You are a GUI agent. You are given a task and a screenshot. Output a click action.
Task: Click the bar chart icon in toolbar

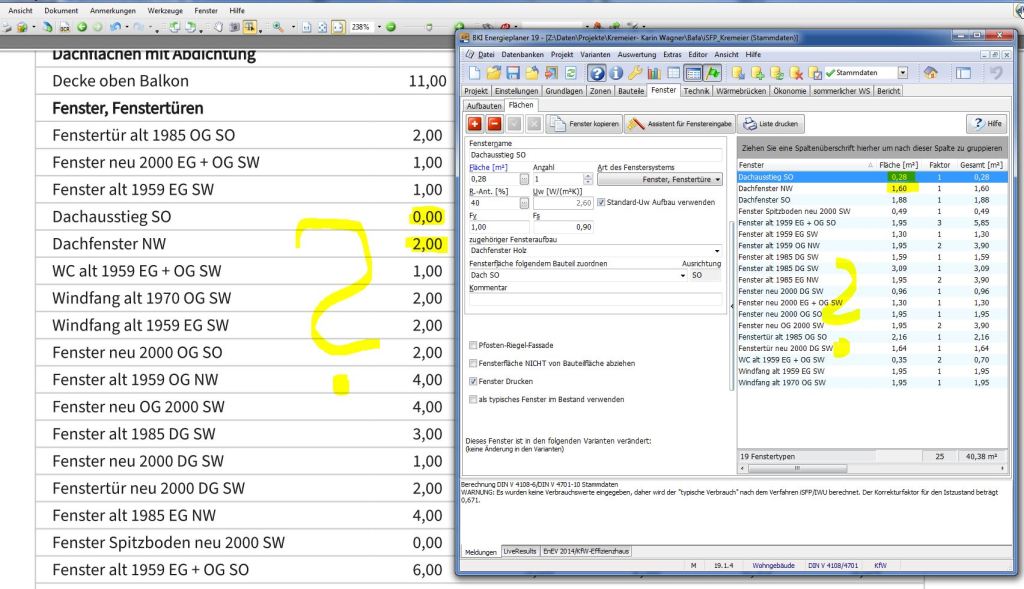pos(653,73)
